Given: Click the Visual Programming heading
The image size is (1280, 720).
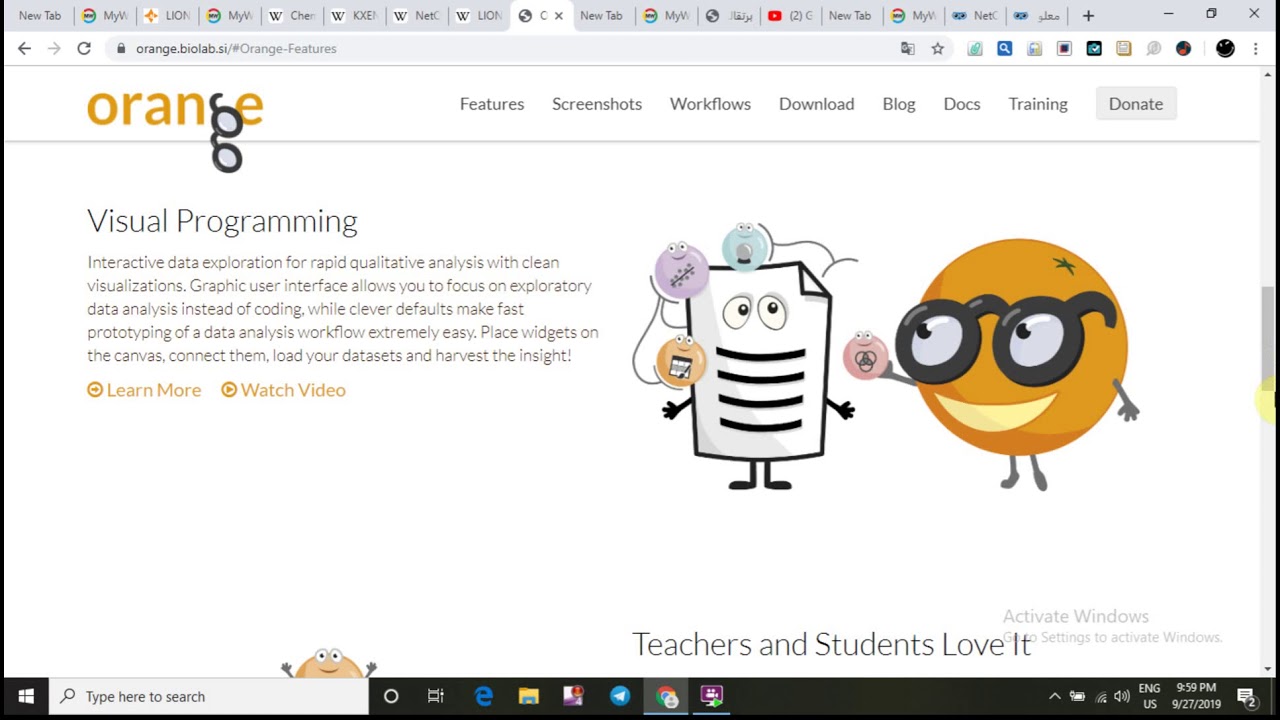Looking at the screenshot, I should tap(222, 221).
